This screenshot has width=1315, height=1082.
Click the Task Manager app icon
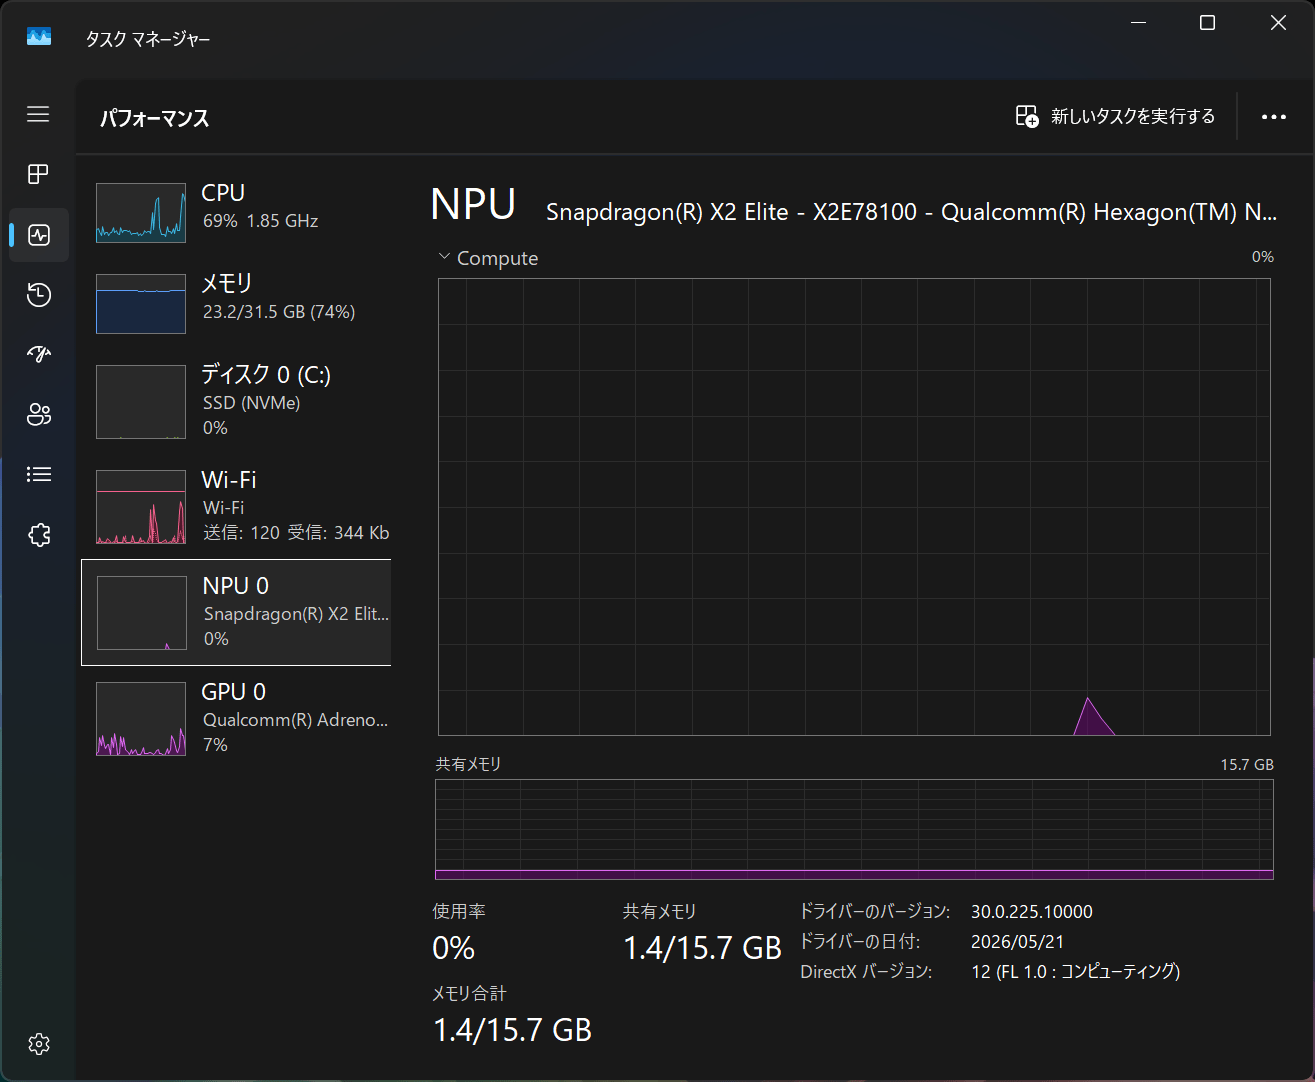[x=39, y=37]
